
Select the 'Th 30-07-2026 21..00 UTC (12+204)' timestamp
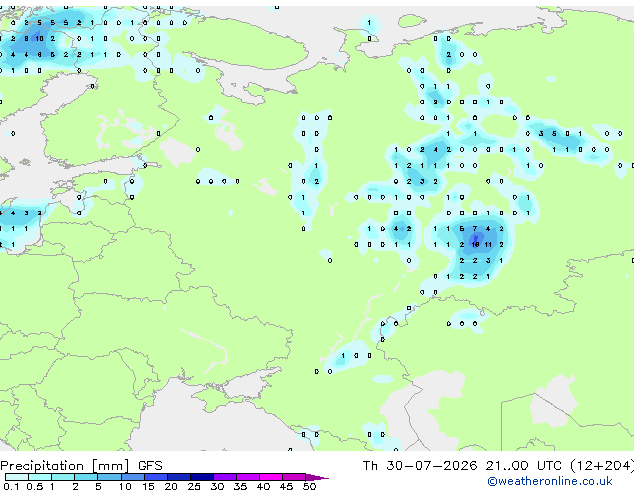coord(498,466)
